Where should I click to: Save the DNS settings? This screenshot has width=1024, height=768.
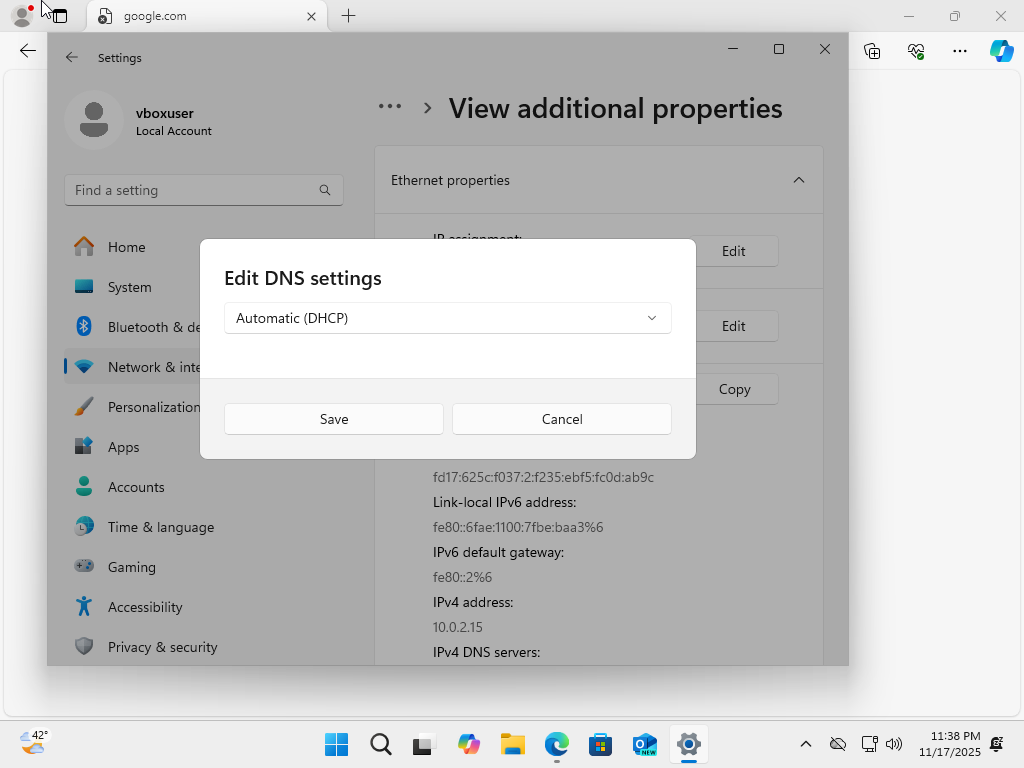click(333, 419)
